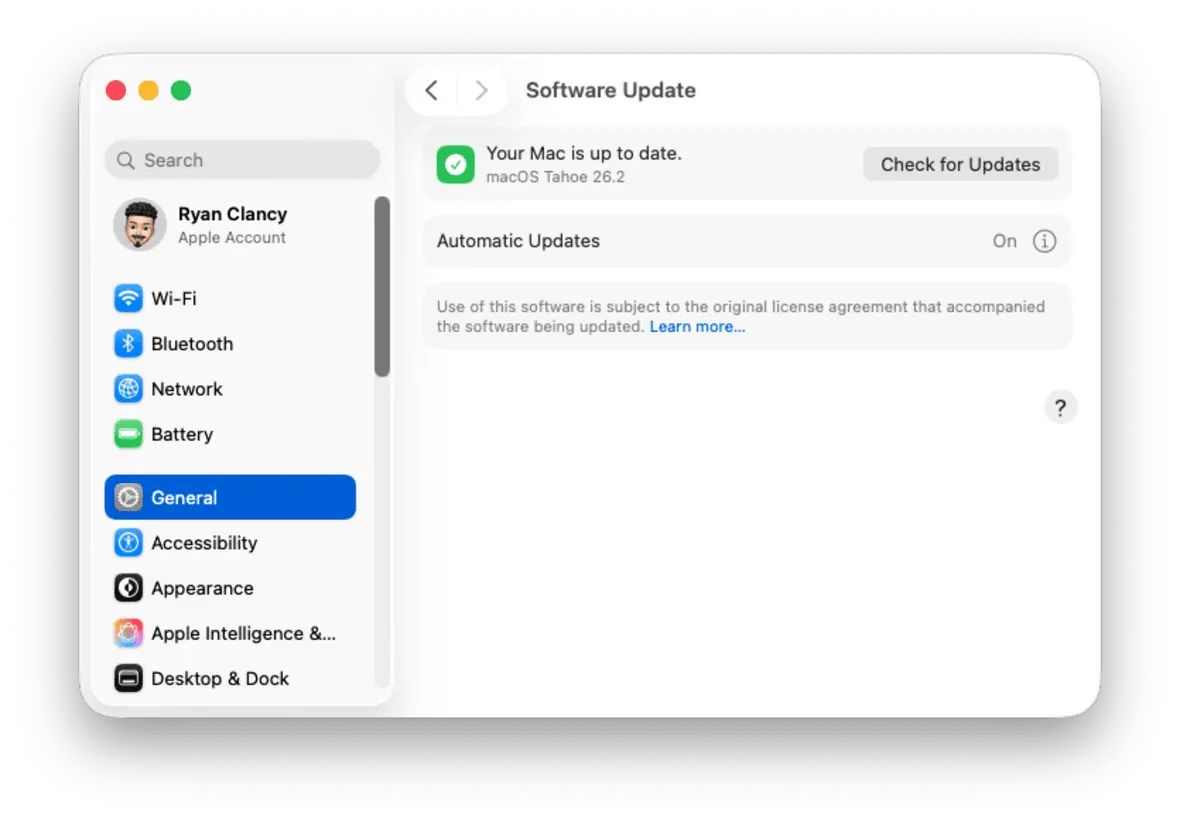Viewport: 1180px width, 822px height.
Task: Select the General section in the sidebar
Action: 184,497
